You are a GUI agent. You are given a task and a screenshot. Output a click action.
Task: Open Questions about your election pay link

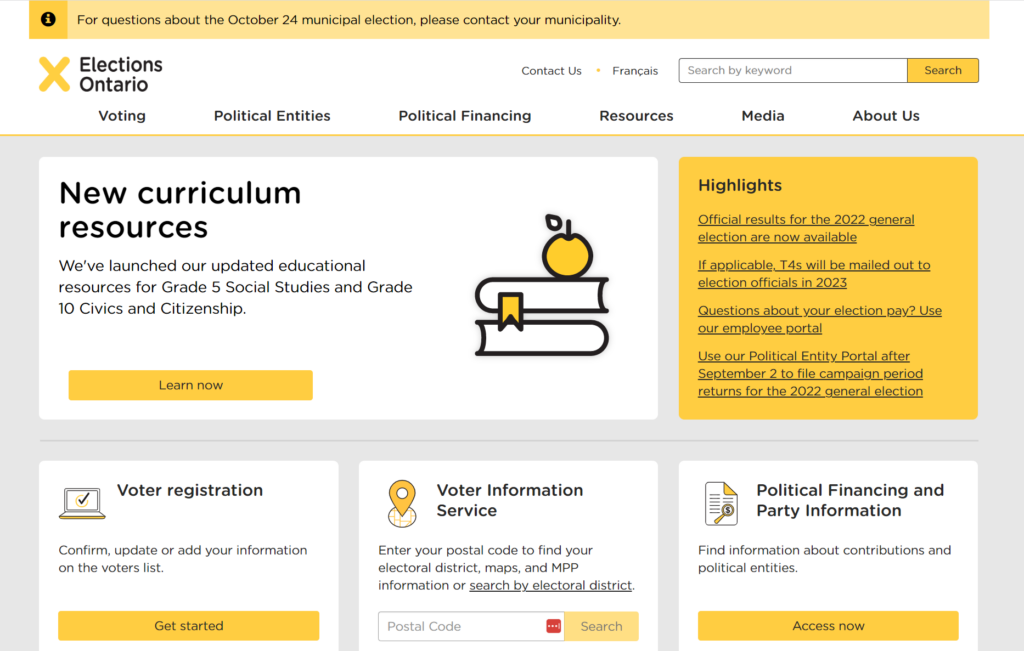click(820, 319)
